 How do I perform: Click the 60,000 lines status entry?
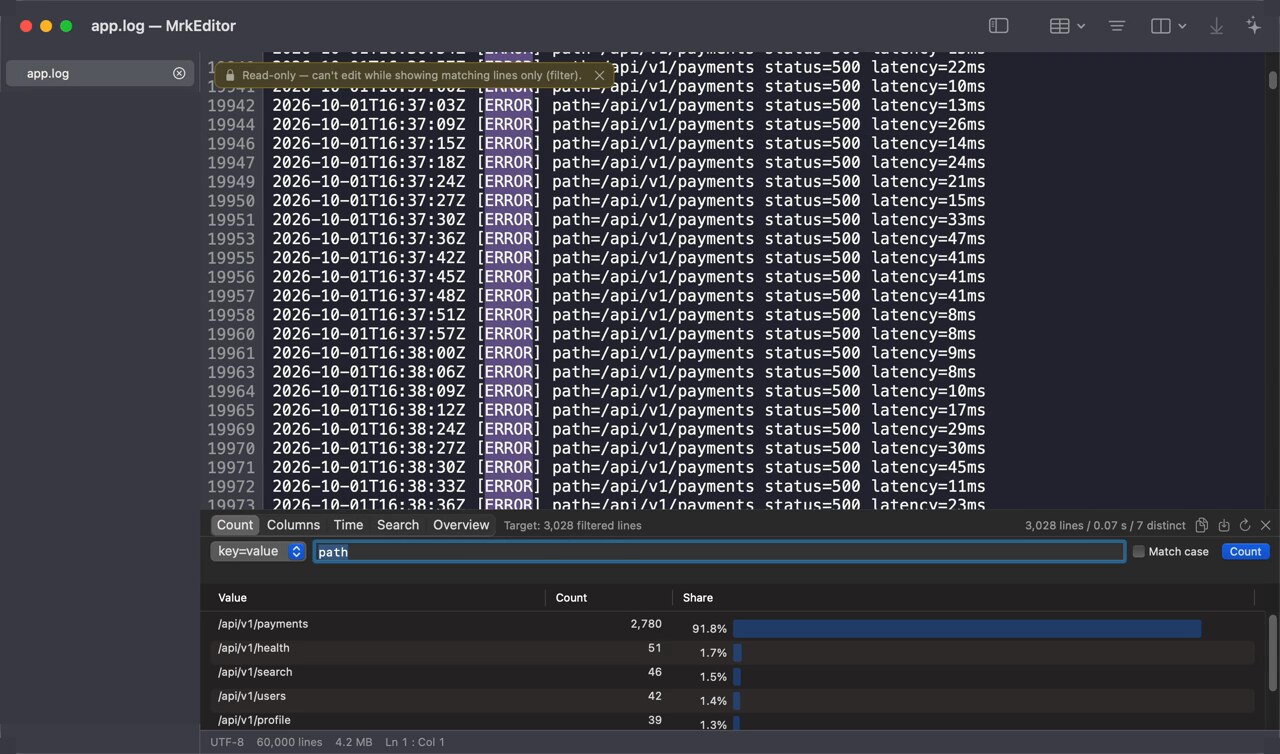[x=289, y=742]
